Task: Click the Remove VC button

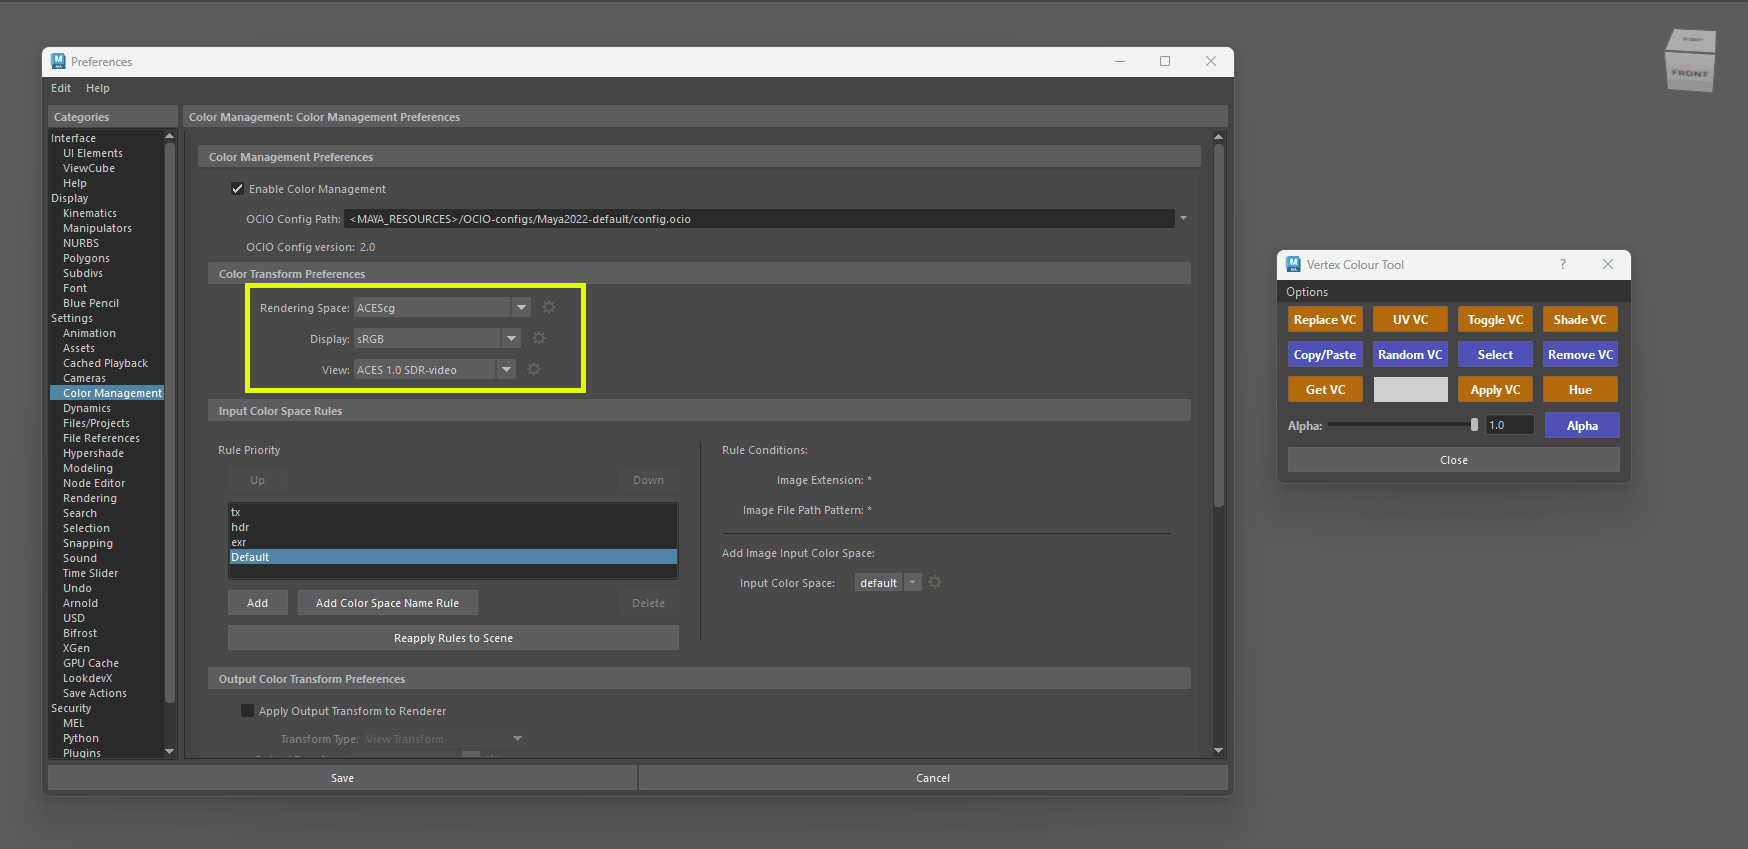Action: coord(1580,355)
